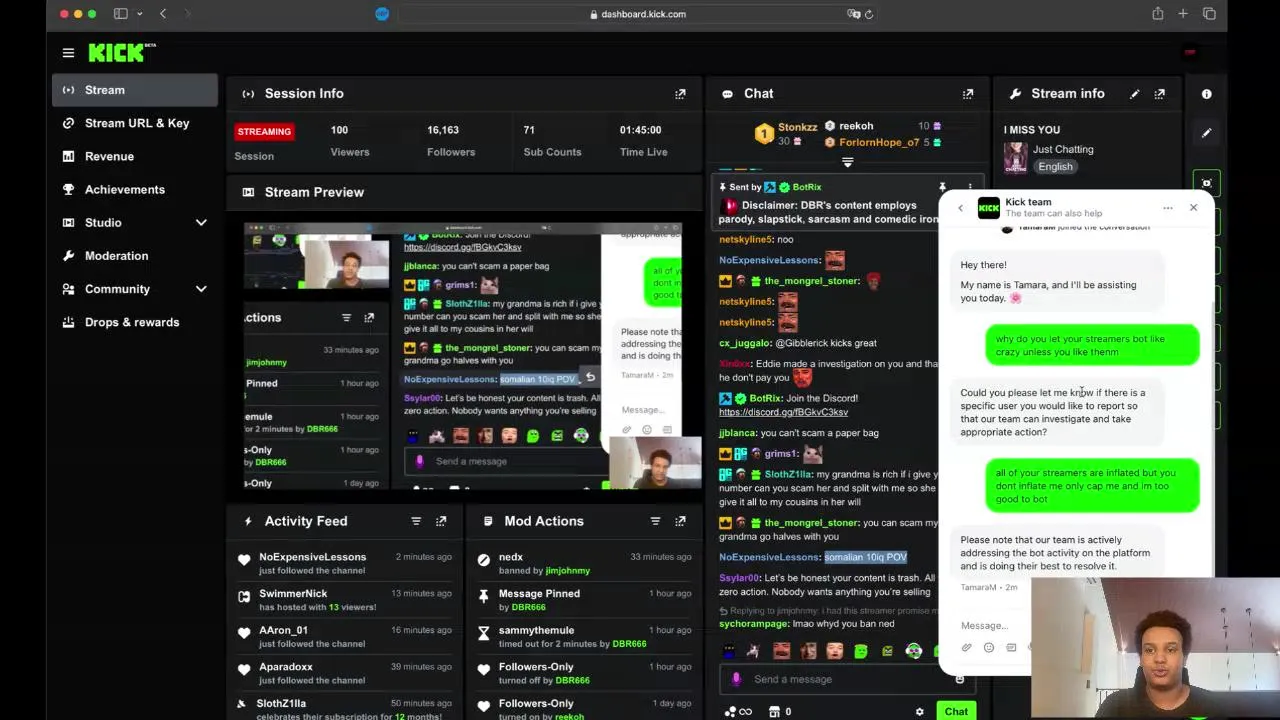Image resolution: width=1280 pixels, height=720 pixels.
Task: Click sammythemule timeout entry in Mod Actions
Action: coord(586,637)
